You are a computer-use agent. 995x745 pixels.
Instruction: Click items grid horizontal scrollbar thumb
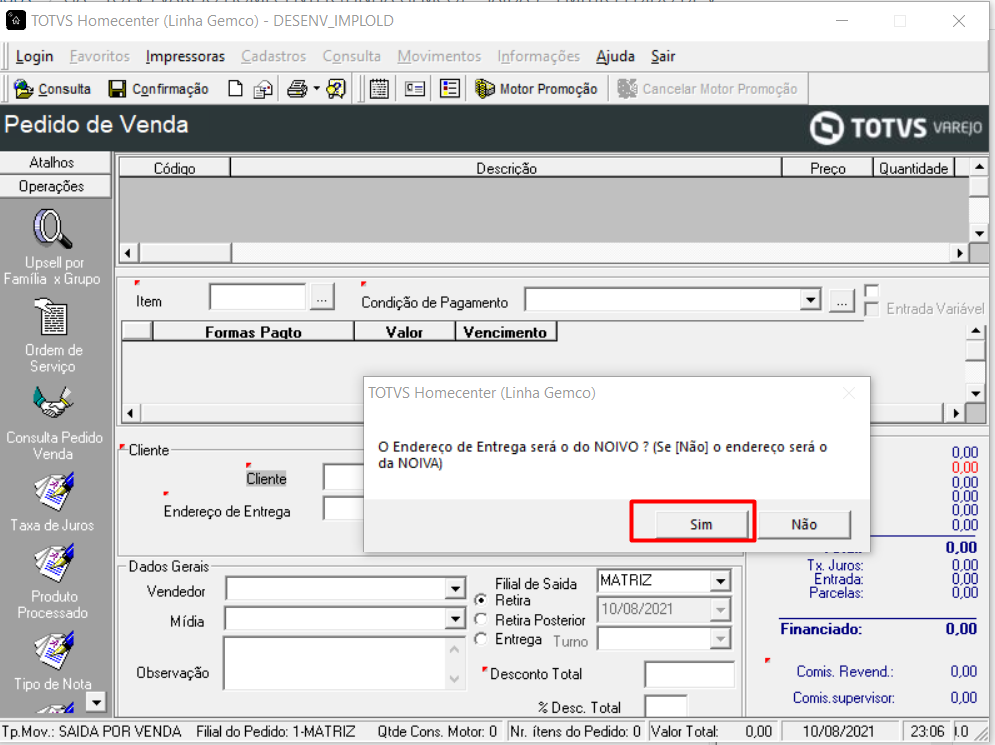(185, 253)
